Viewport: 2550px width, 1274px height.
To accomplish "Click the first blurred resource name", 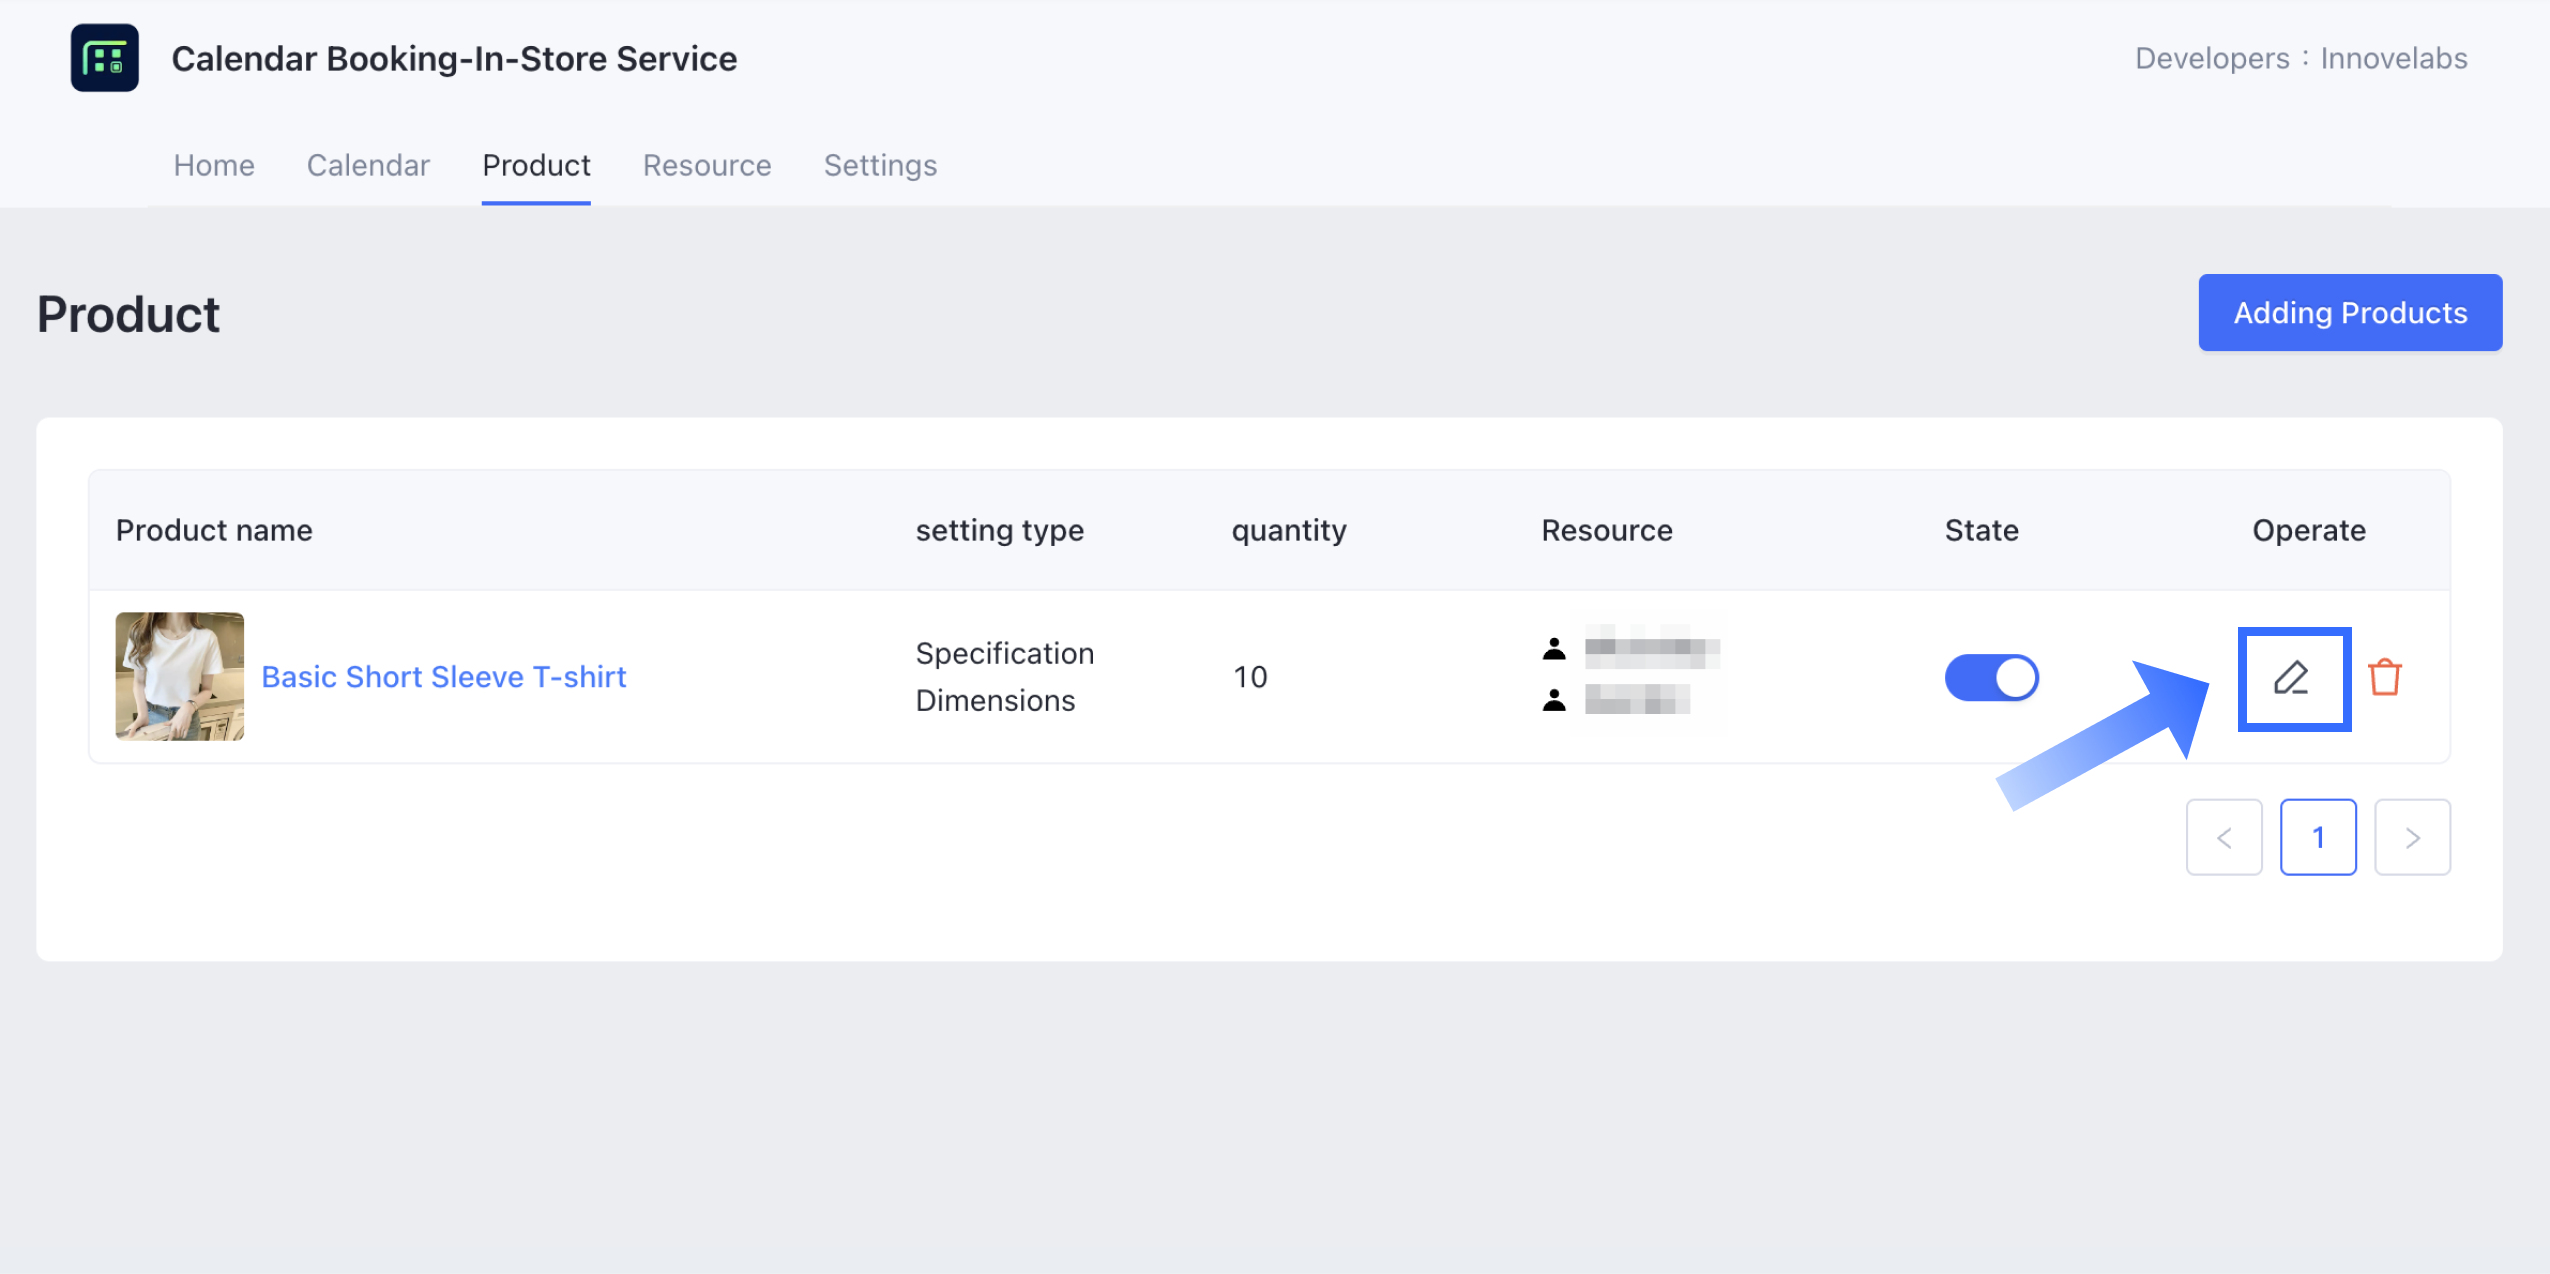I will 1651,650.
